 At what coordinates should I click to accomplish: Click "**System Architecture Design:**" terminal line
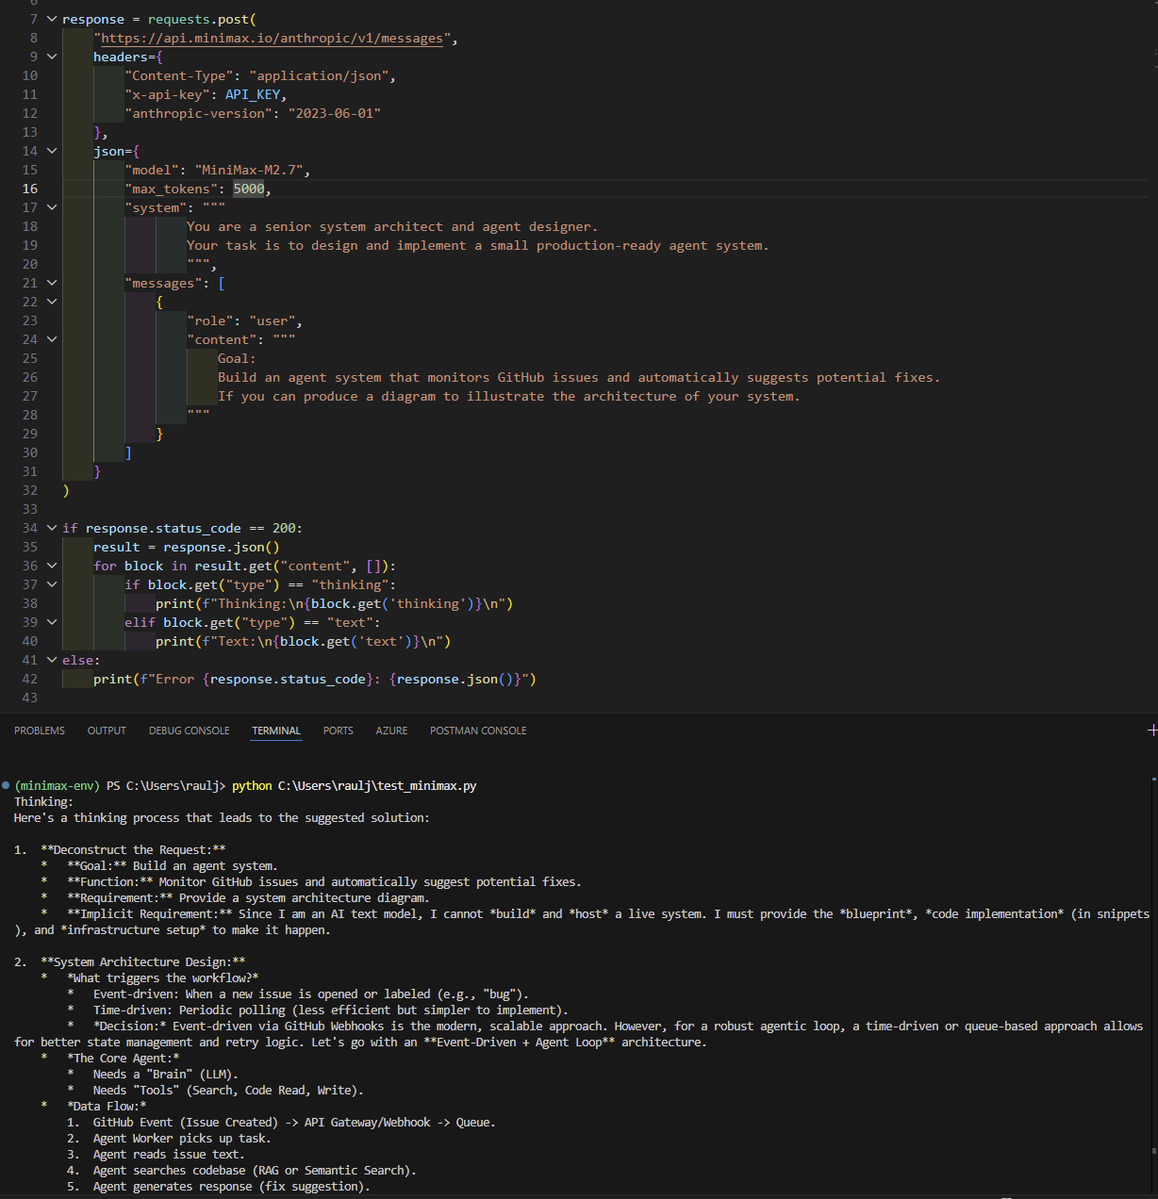point(143,963)
